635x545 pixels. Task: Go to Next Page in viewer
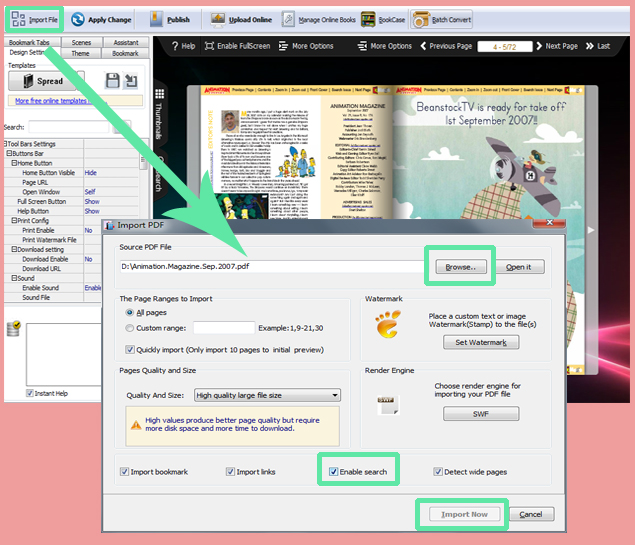557,46
